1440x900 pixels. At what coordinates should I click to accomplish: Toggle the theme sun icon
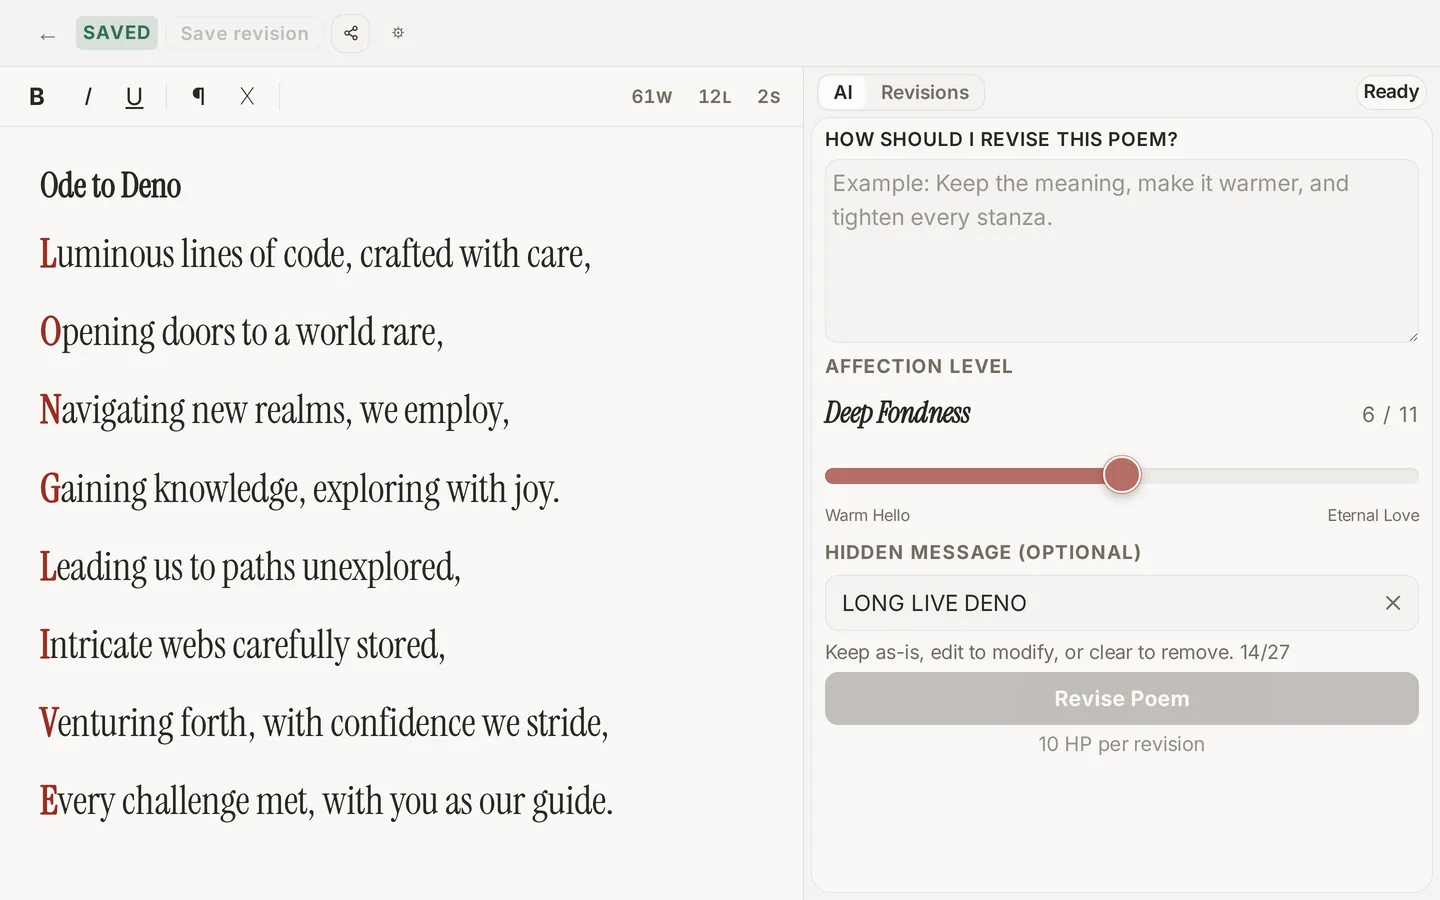[398, 33]
